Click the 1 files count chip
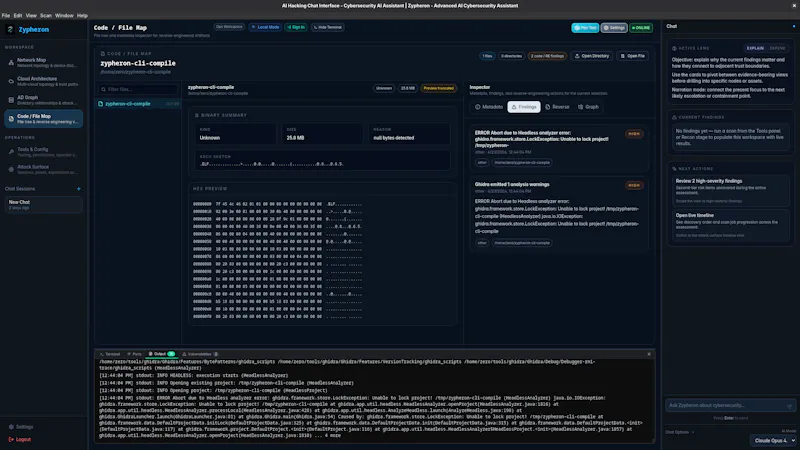 (x=487, y=56)
